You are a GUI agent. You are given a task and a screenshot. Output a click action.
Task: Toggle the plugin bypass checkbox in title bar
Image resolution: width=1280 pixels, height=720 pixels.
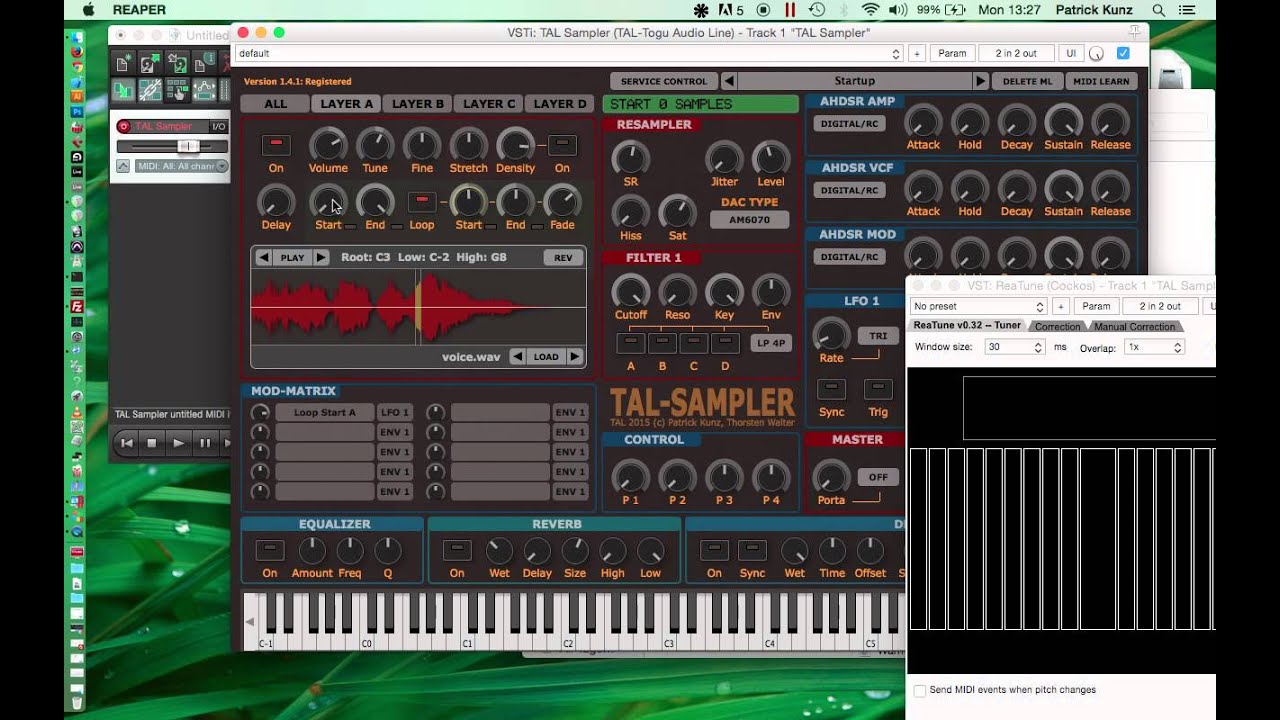(x=1123, y=53)
